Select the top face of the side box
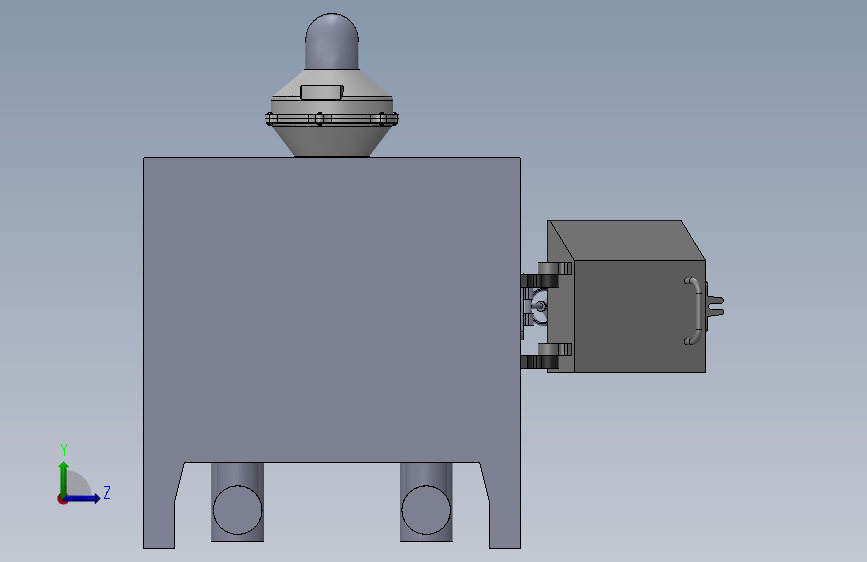 (626, 240)
